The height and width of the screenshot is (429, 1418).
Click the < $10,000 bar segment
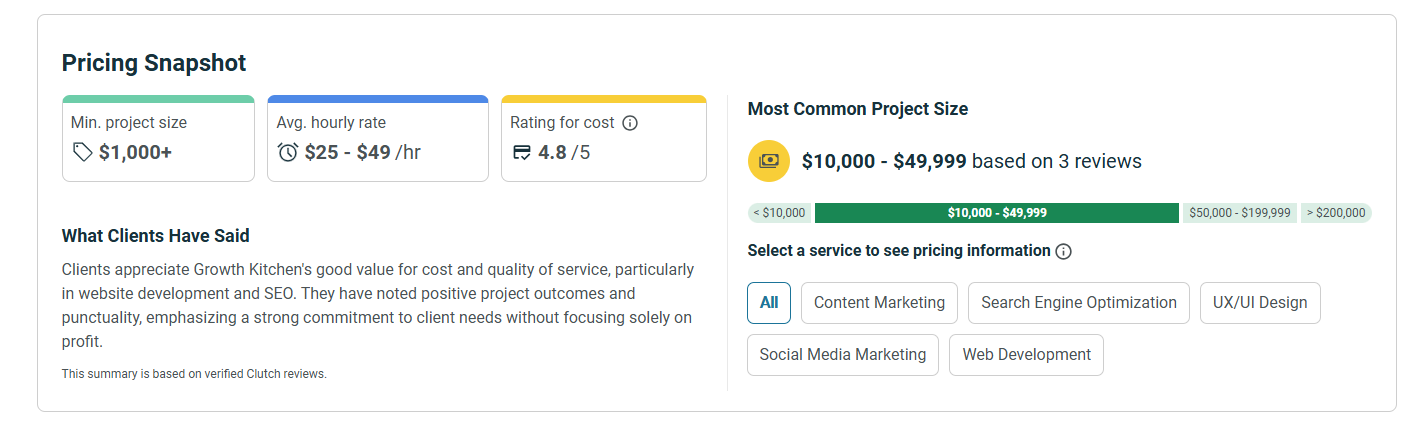click(779, 213)
